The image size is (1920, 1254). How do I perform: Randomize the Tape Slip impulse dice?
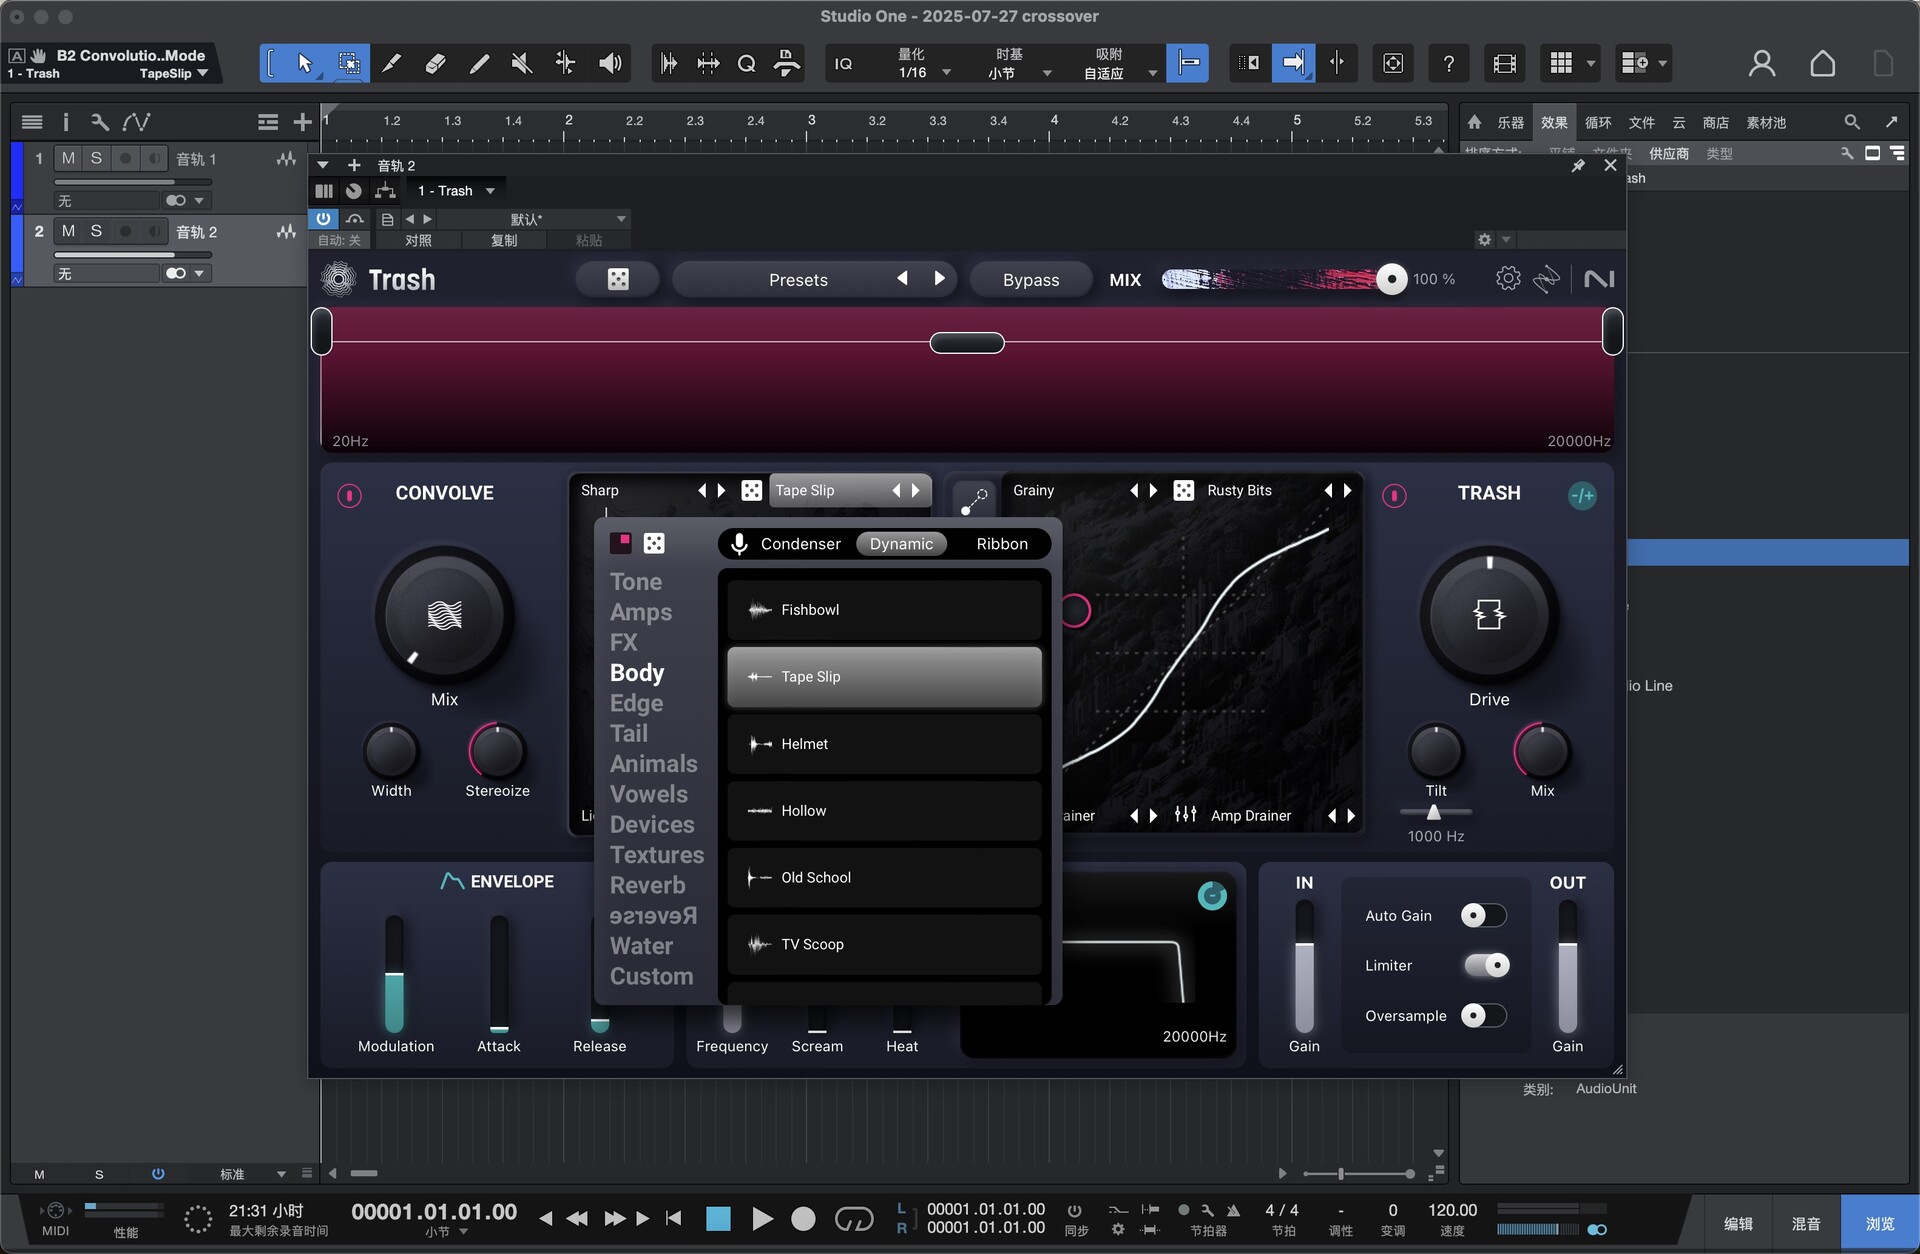pyautogui.click(x=751, y=490)
